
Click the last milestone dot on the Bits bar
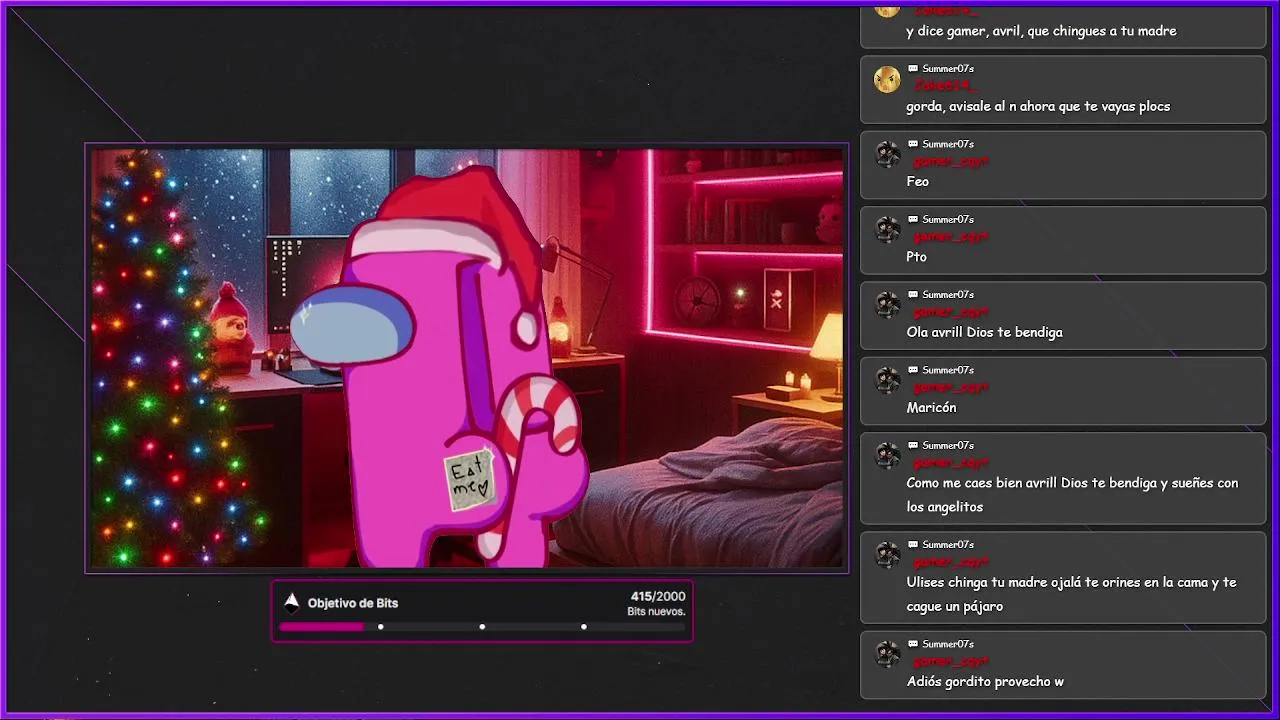583,627
